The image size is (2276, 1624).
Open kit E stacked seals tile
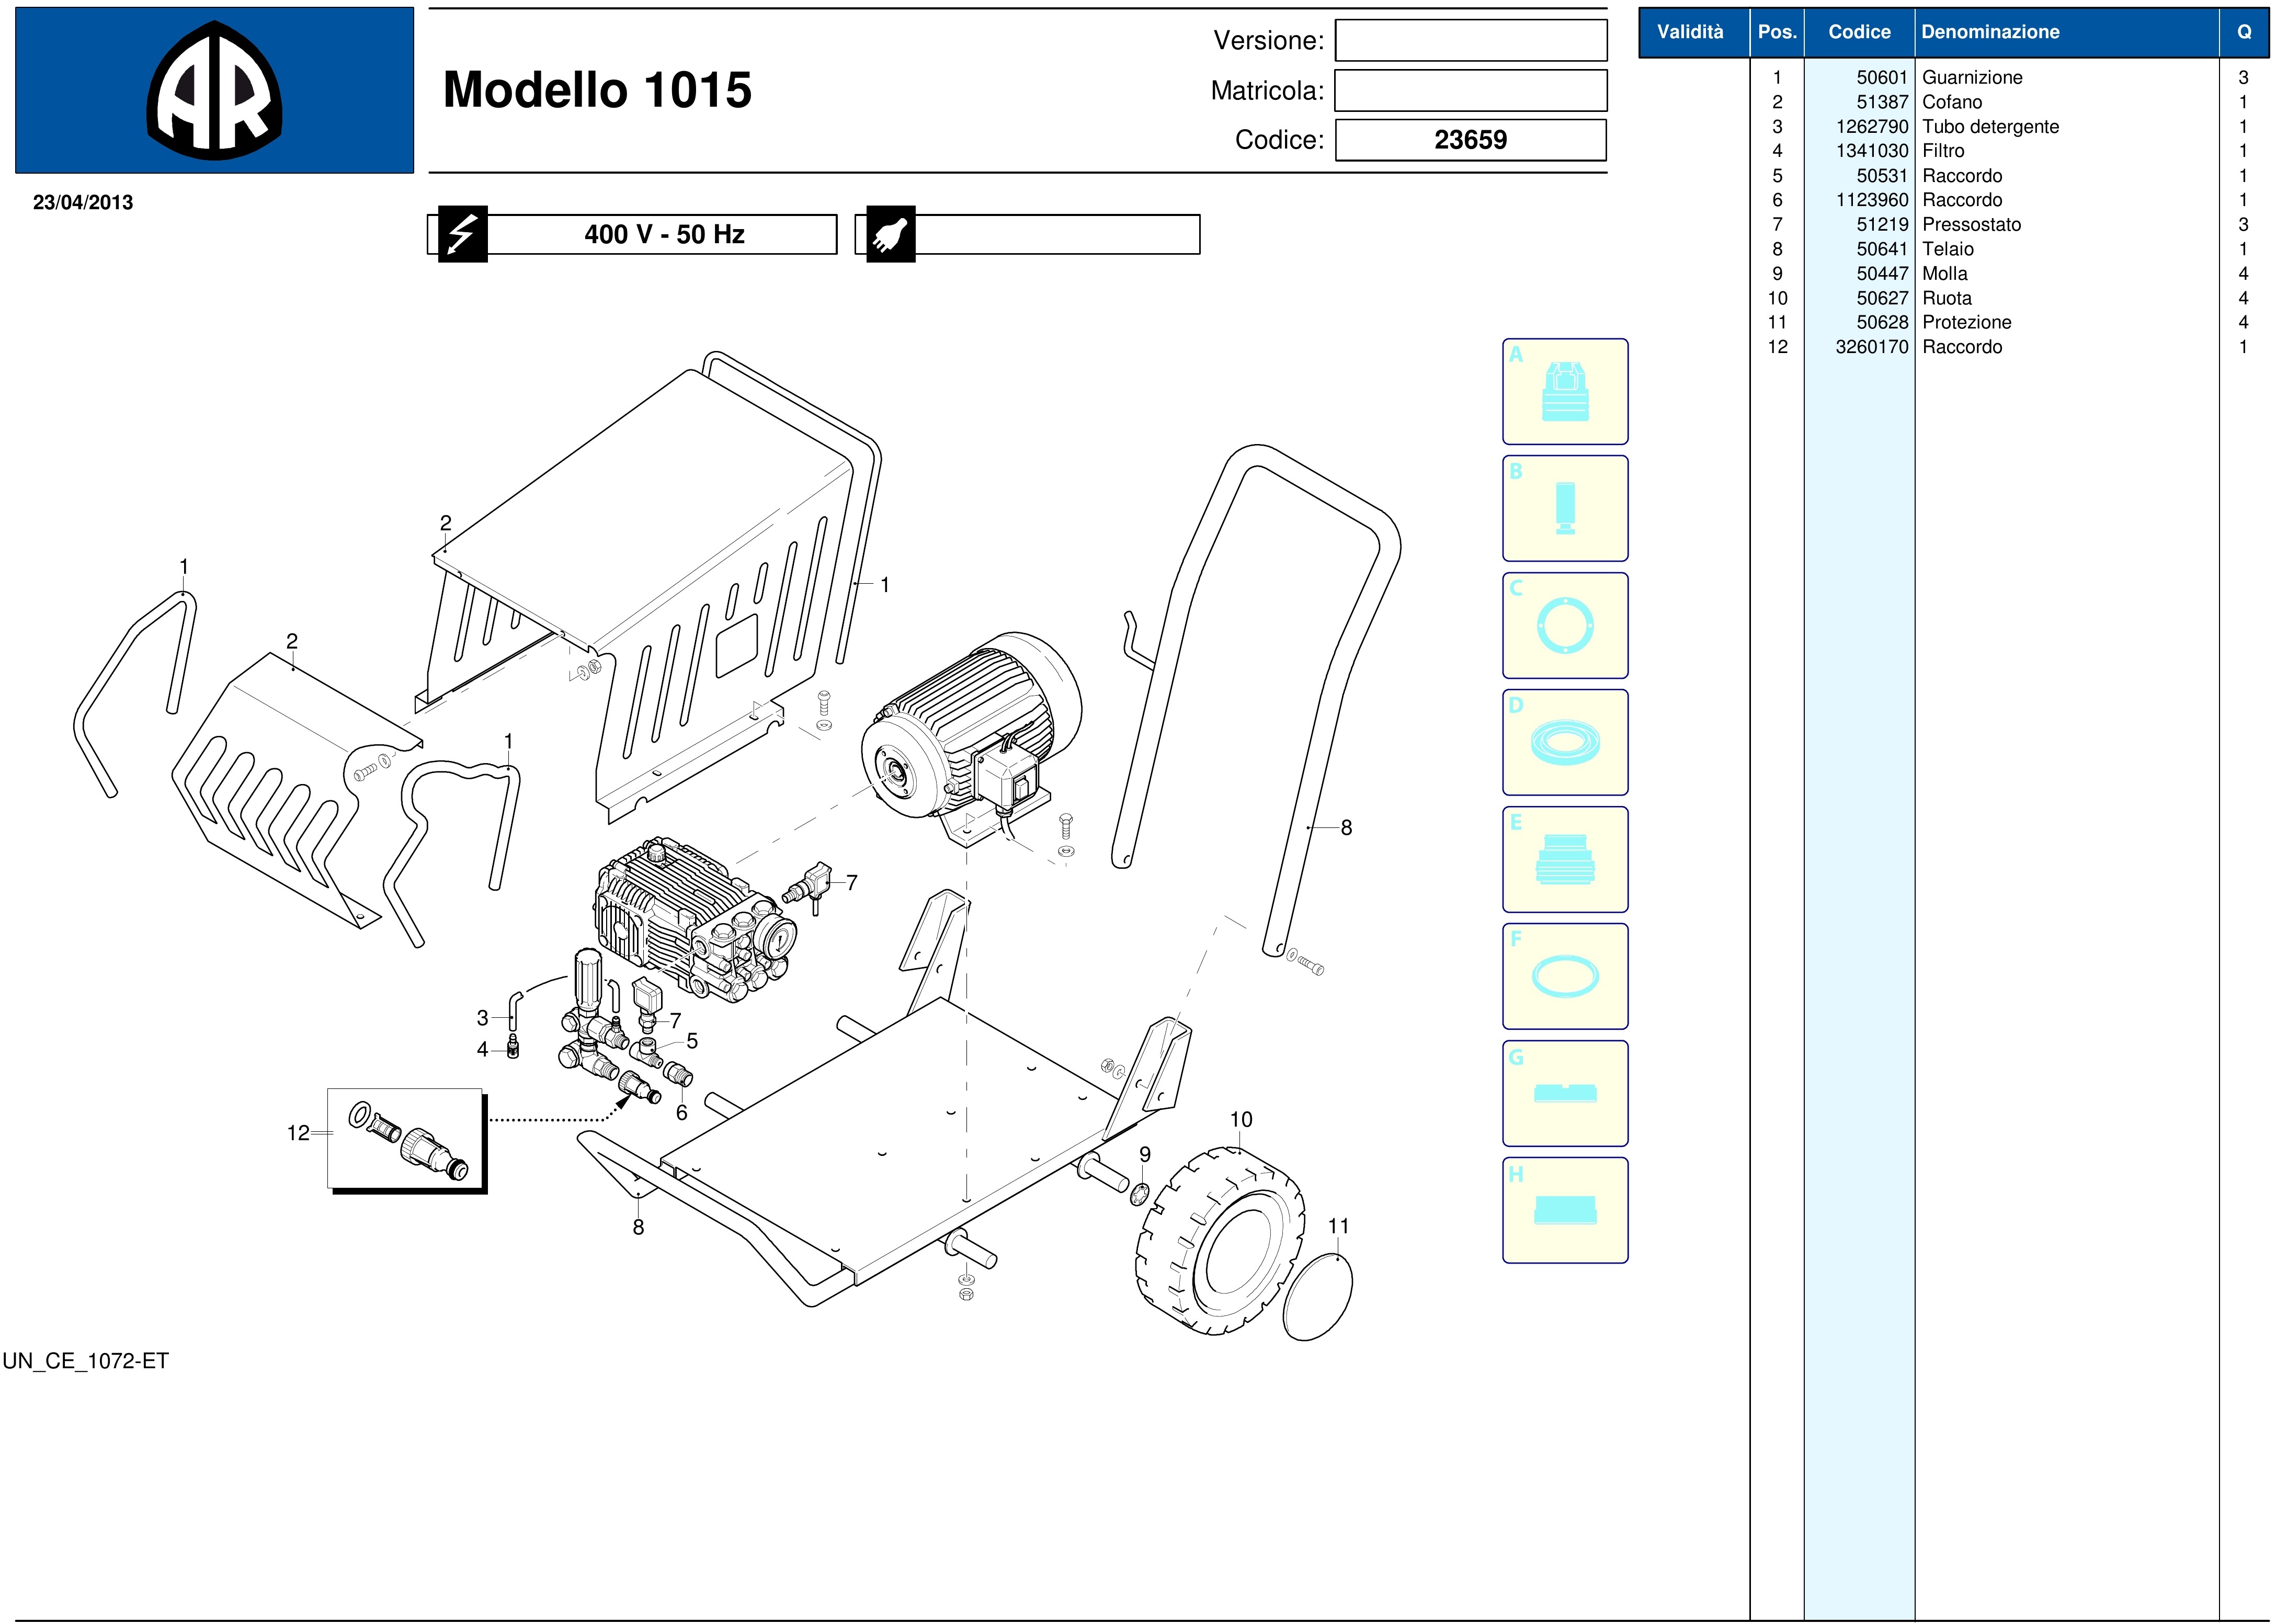[x=1564, y=860]
